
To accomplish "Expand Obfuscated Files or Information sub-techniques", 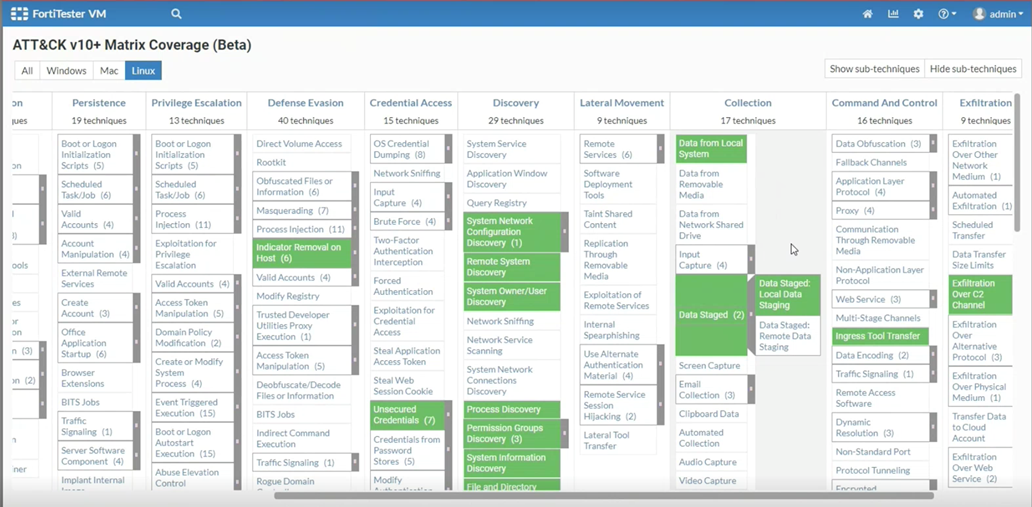I will (x=355, y=186).
